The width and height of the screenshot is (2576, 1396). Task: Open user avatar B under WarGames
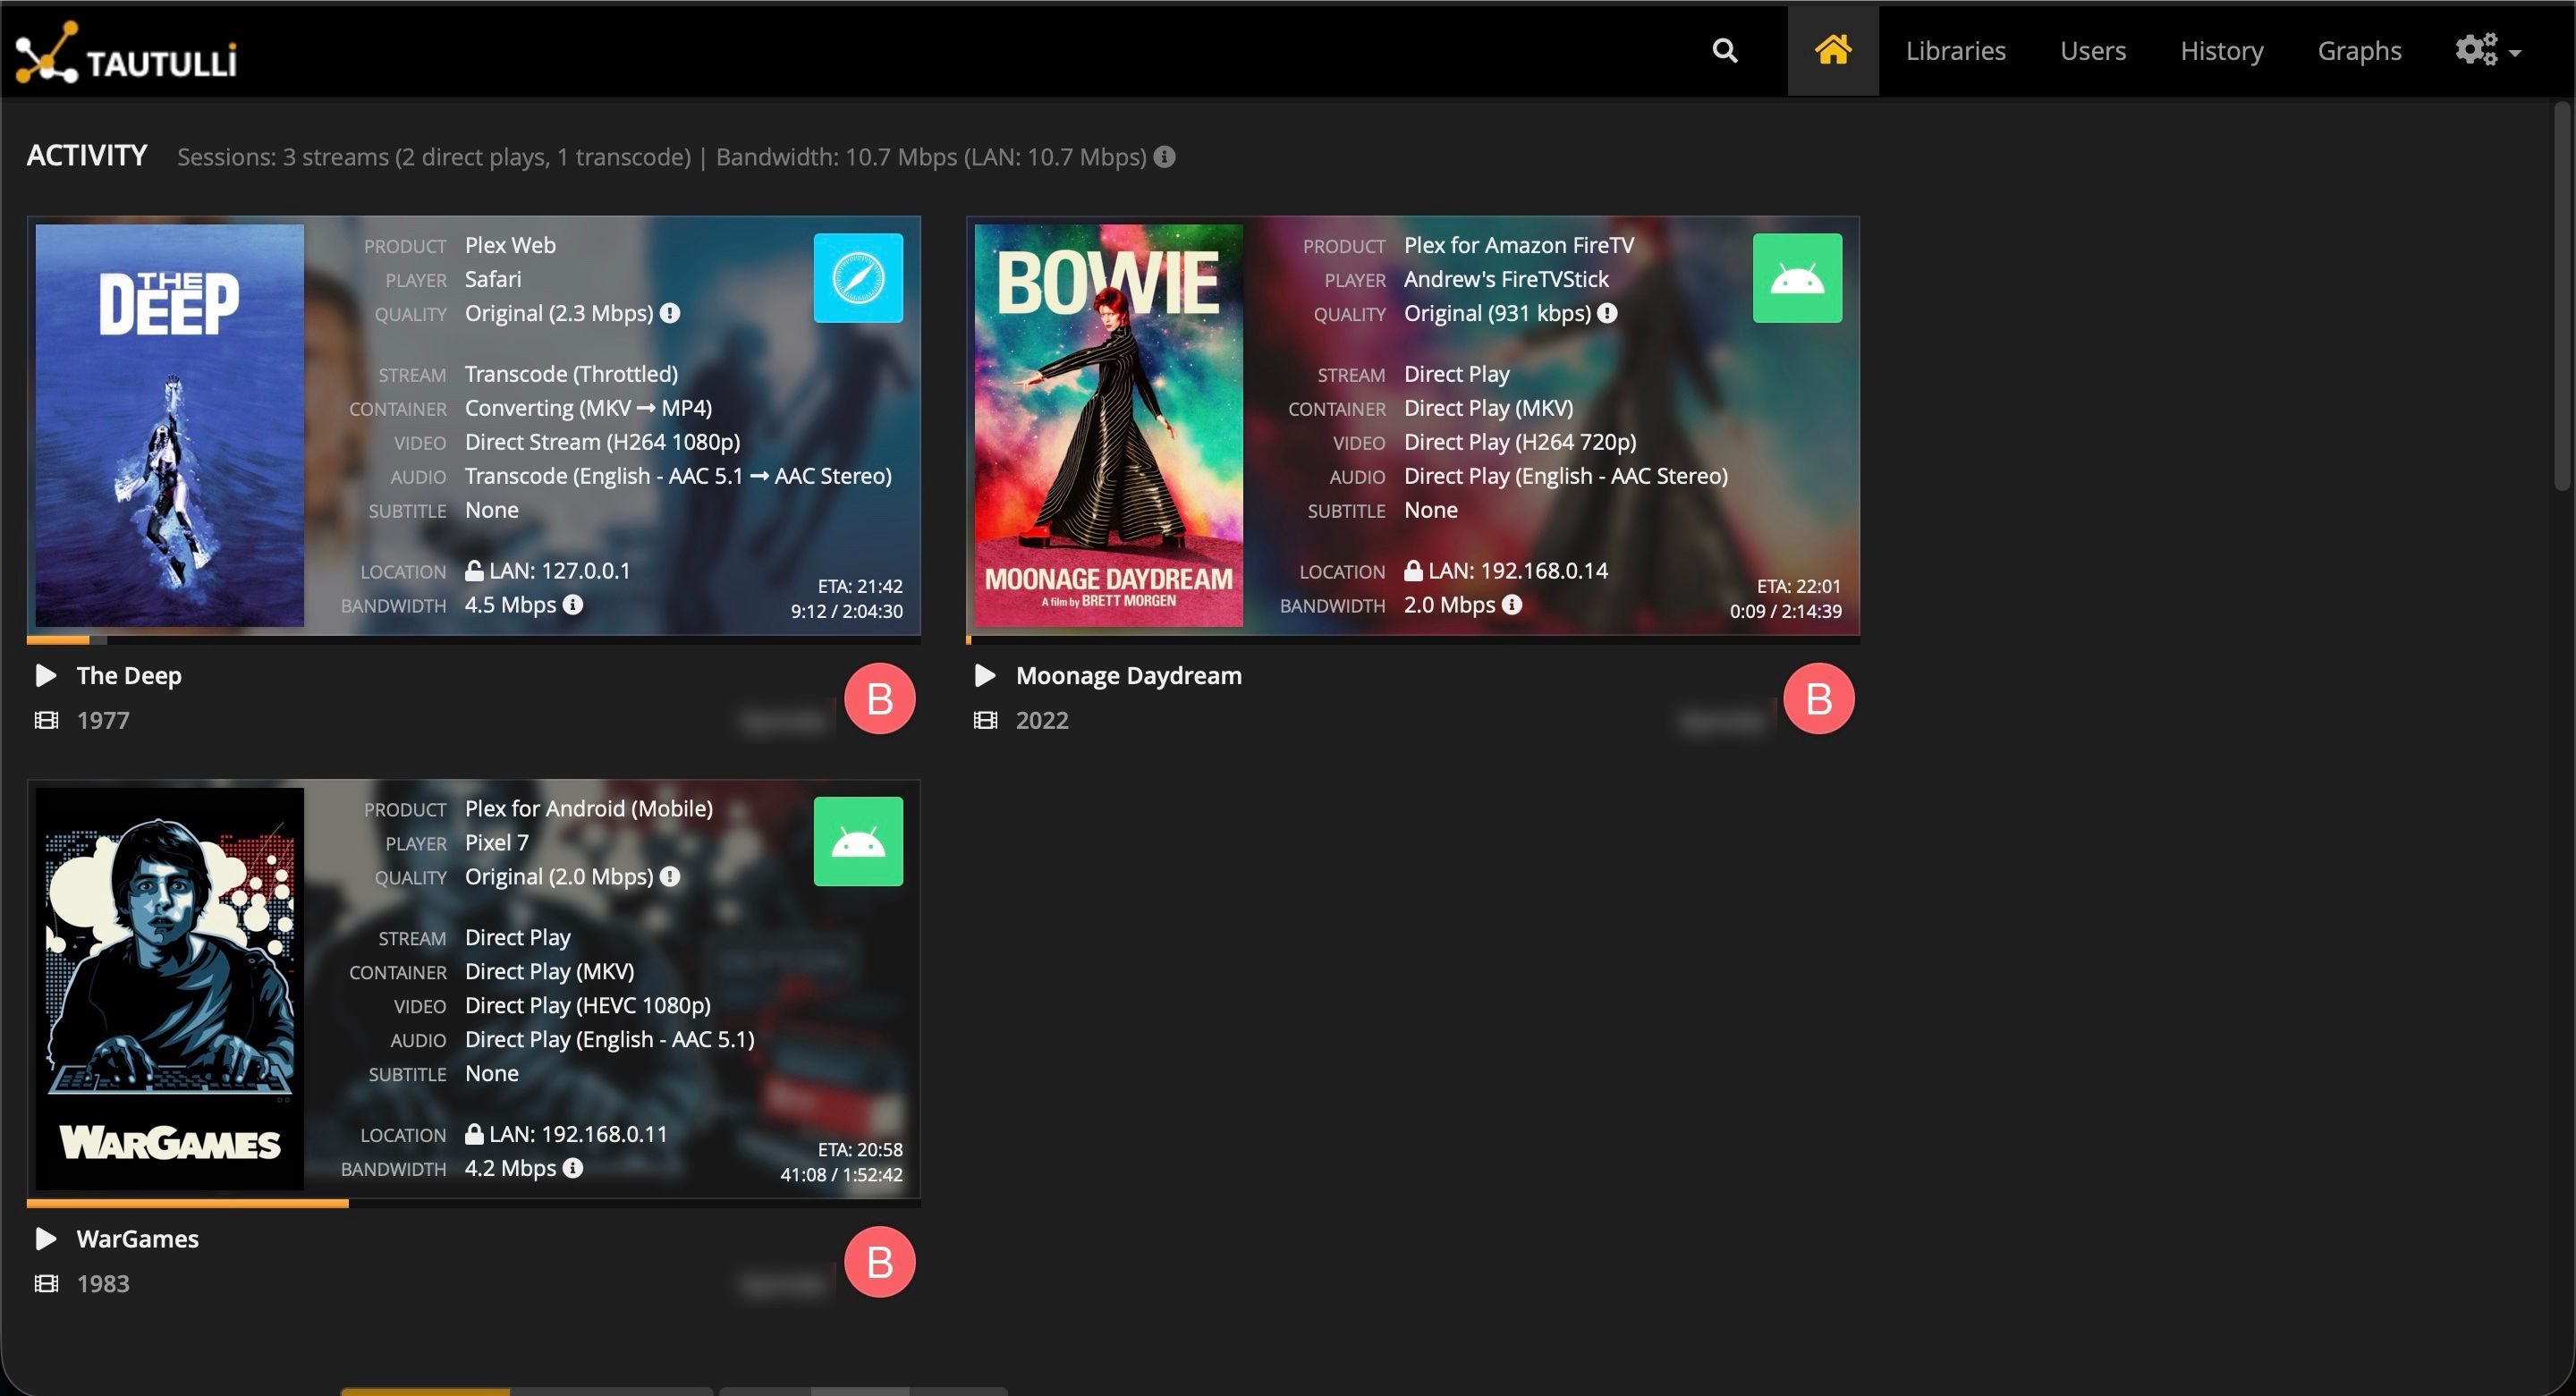click(x=879, y=1262)
